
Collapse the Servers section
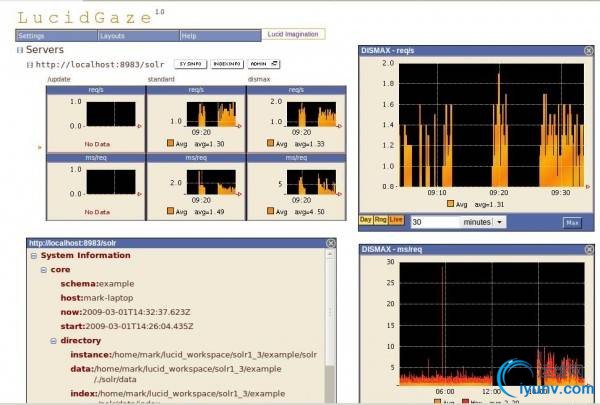tap(20, 50)
